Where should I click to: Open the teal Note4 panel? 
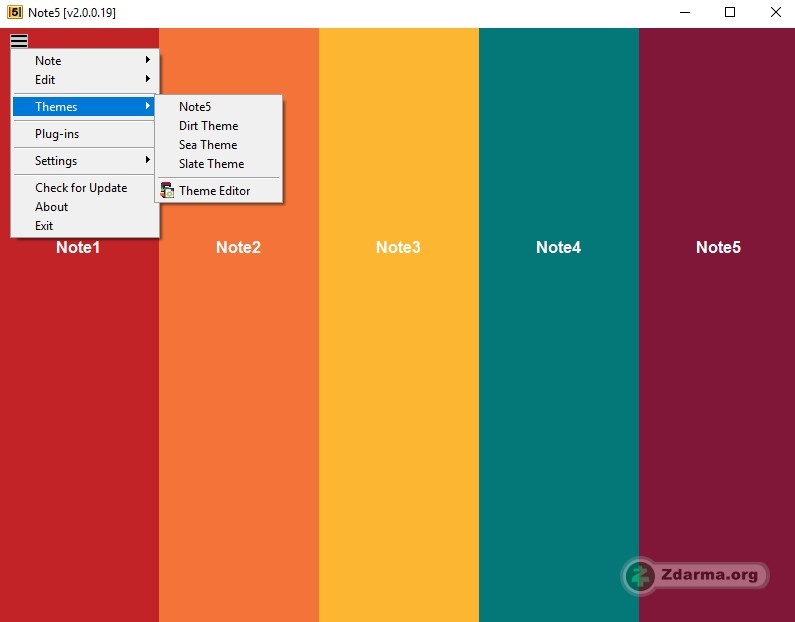[x=559, y=324]
